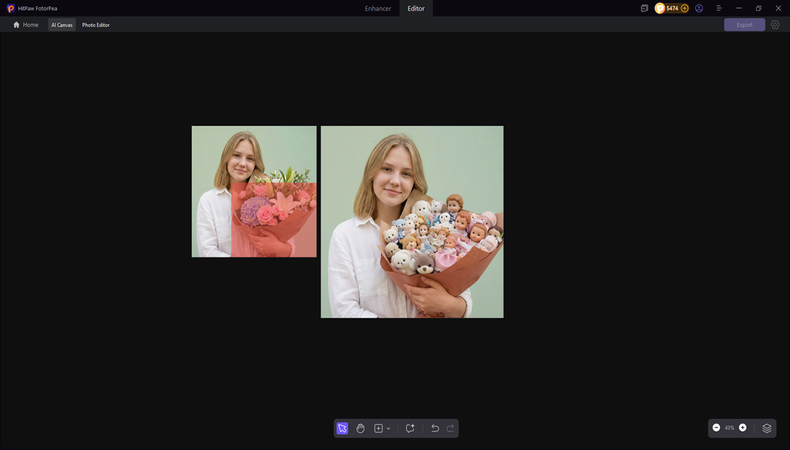Zoom in with the plus button
Image resolution: width=790 pixels, height=450 pixels.
(x=743, y=427)
